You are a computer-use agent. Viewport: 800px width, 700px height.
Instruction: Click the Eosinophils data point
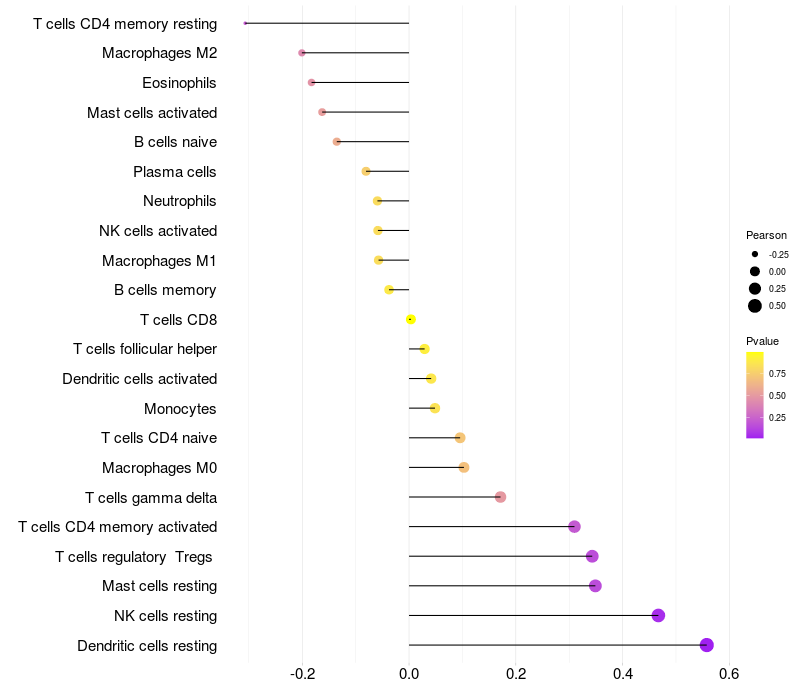(311, 82)
